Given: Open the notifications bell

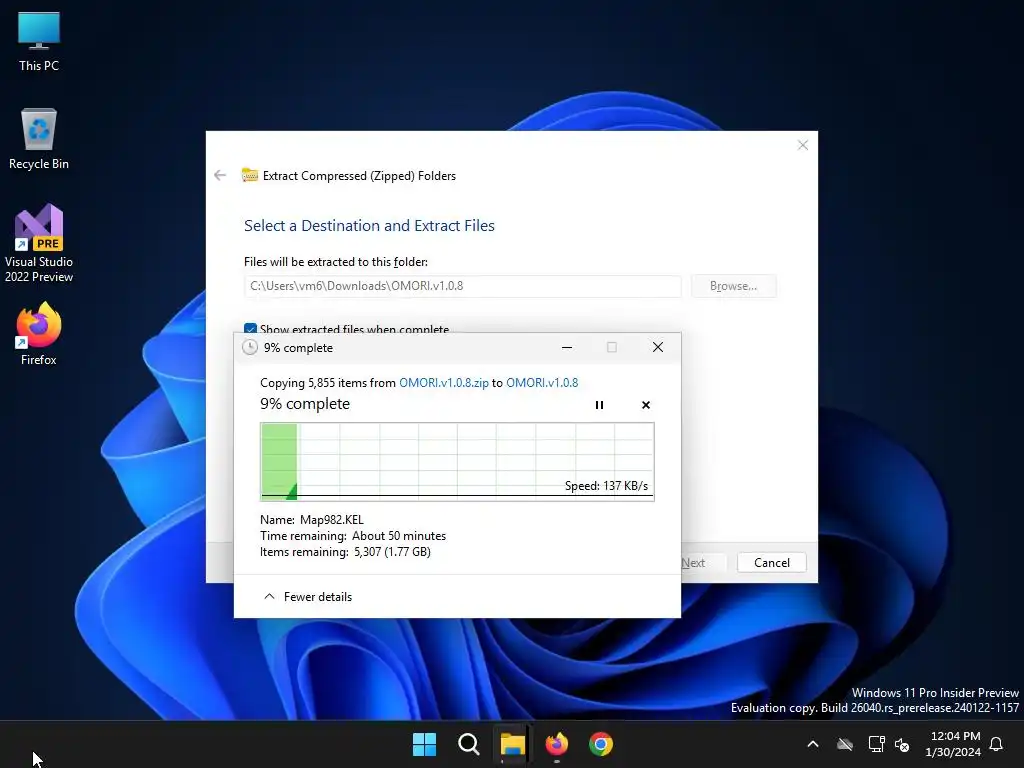Looking at the screenshot, I should pos(997,744).
